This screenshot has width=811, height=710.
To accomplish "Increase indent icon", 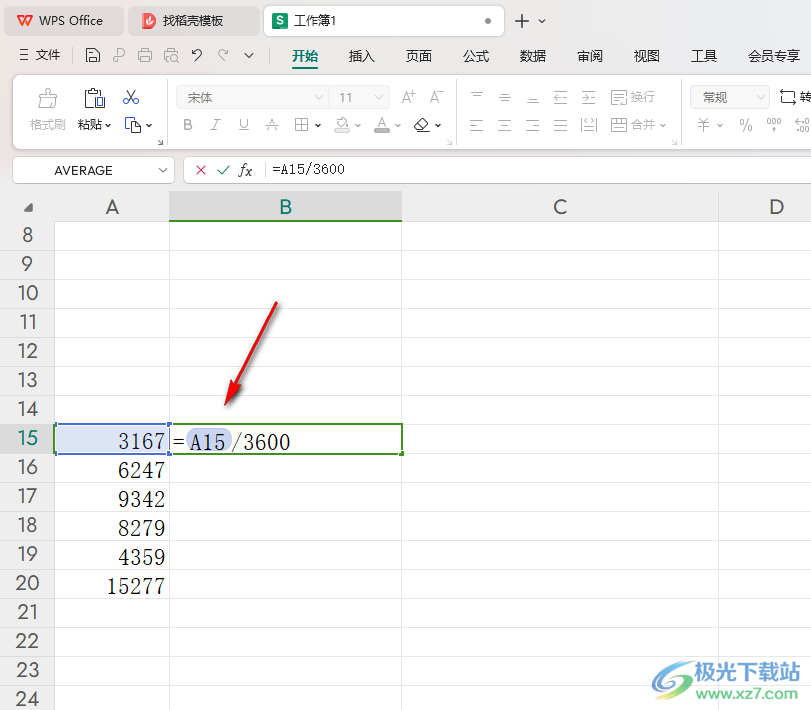I will [589, 97].
